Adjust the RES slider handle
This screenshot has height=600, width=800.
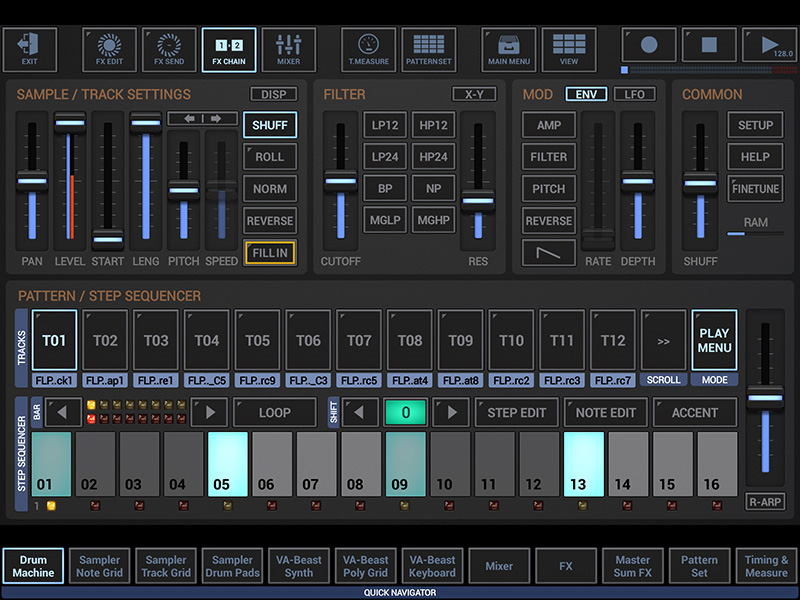pyautogui.click(x=478, y=201)
